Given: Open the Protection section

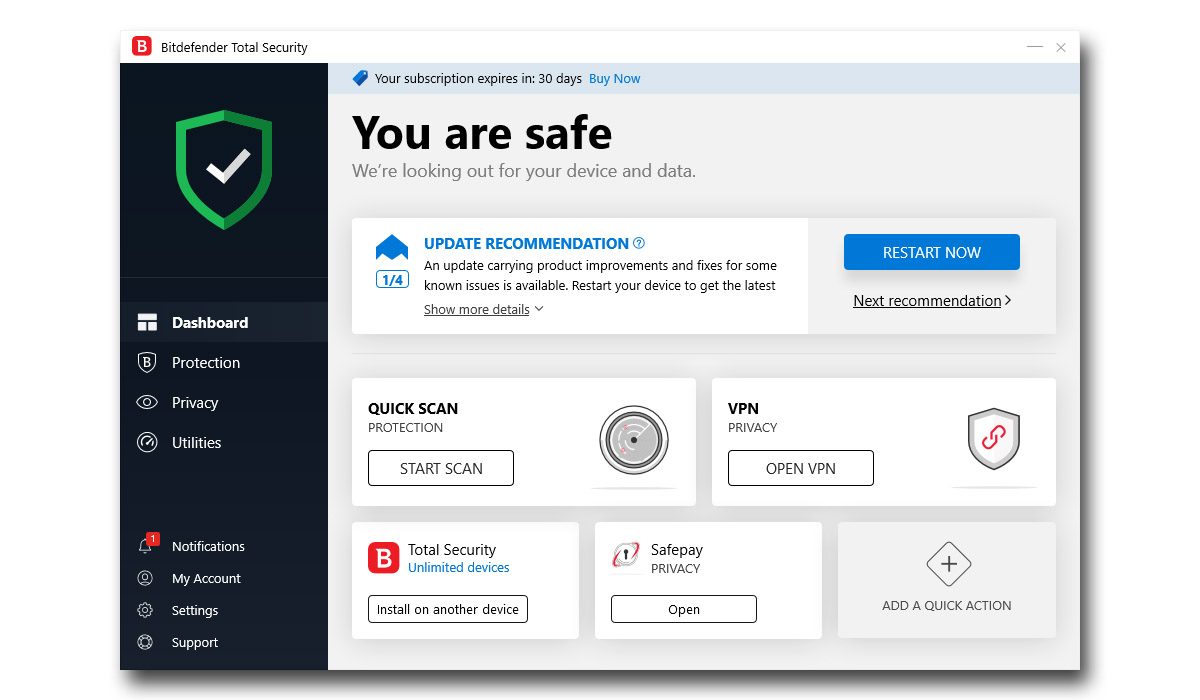Looking at the screenshot, I should [x=205, y=363].
